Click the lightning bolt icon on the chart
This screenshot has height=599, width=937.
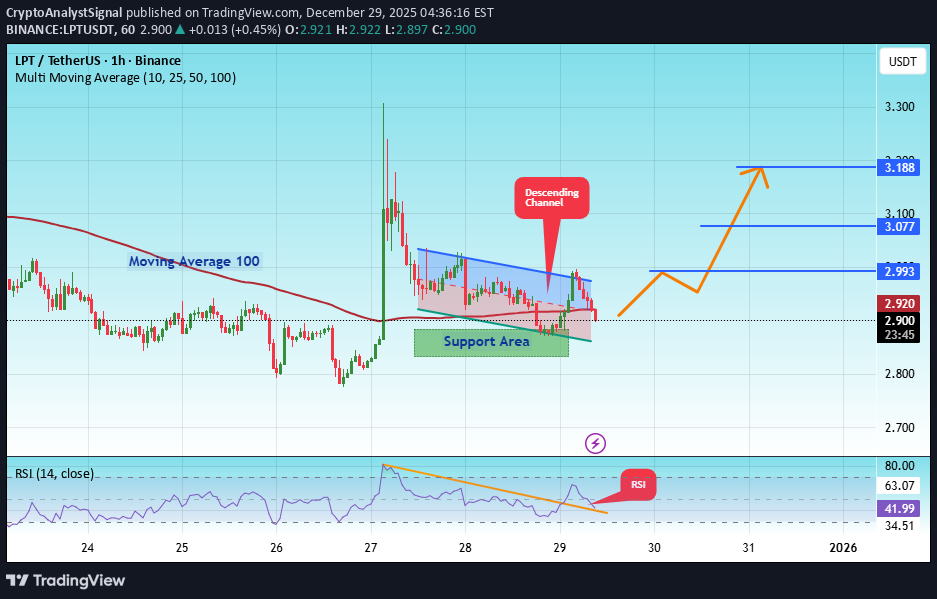tap(595, 443)
